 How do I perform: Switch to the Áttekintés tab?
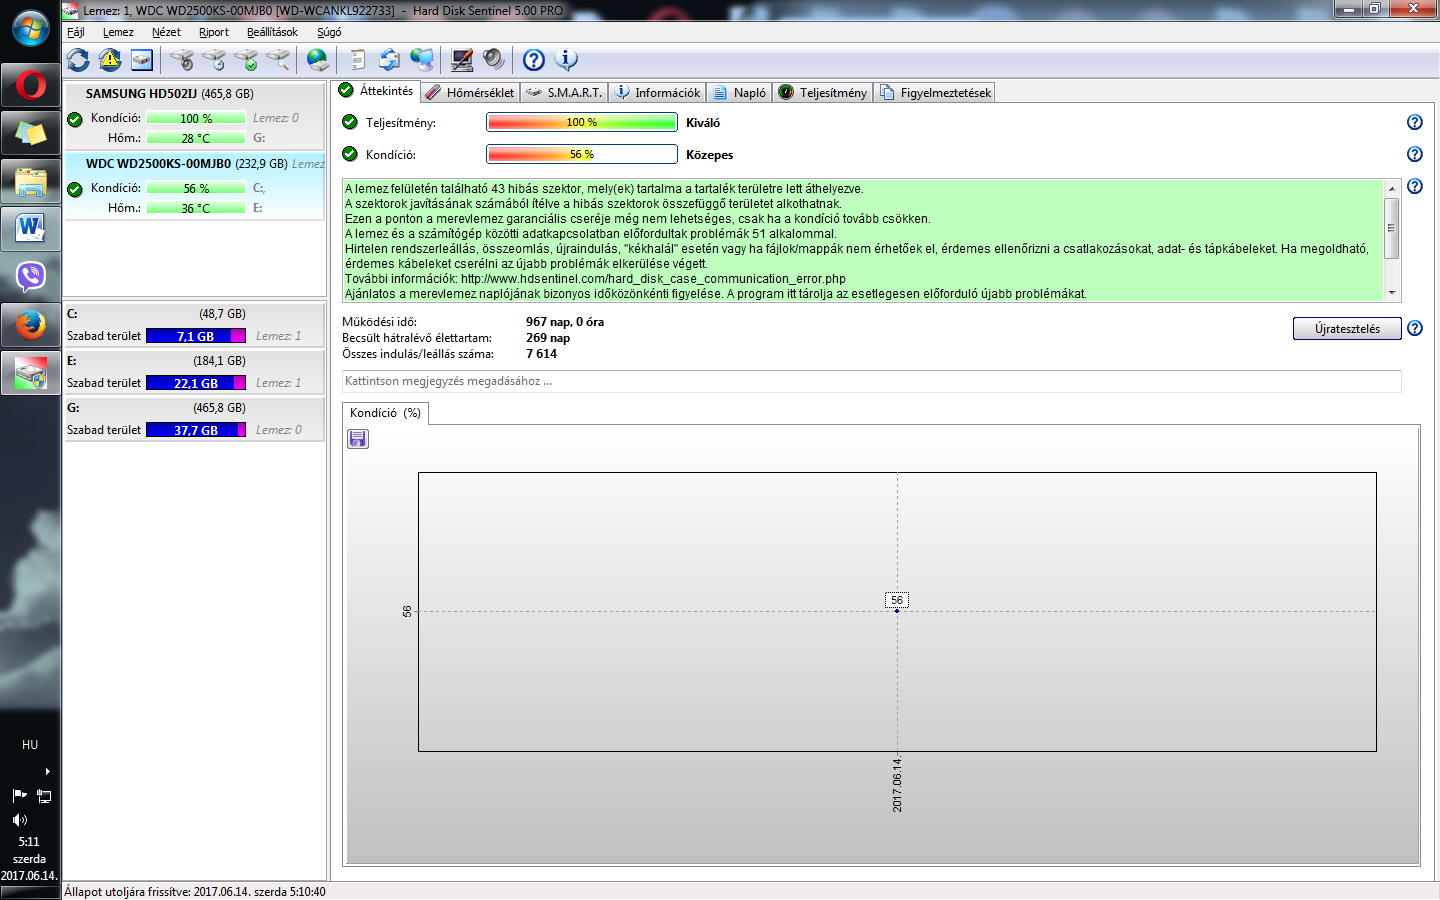376,91
